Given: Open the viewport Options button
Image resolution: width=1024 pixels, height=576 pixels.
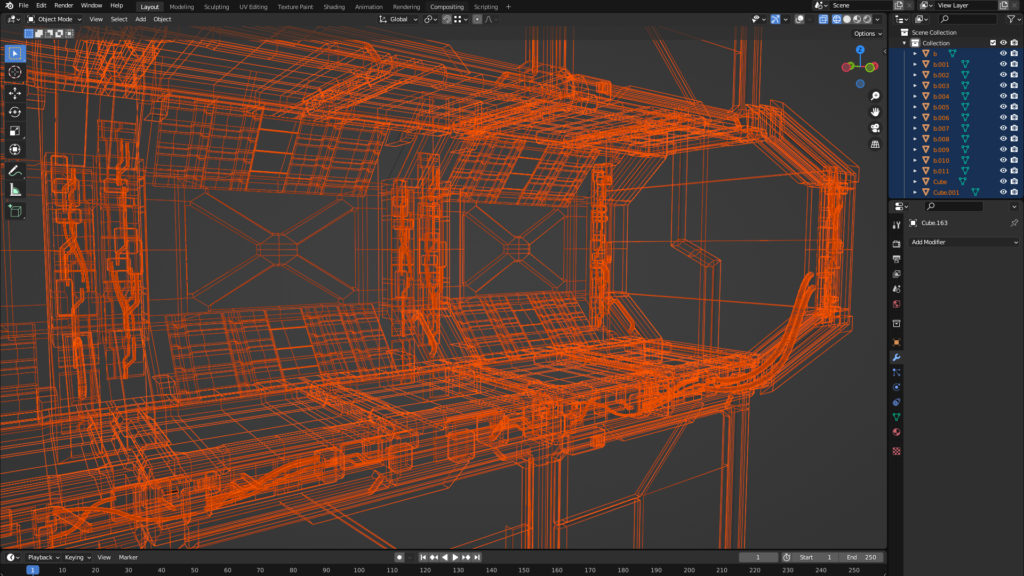Looking at the screenshot, I should [x=867, y=33].
